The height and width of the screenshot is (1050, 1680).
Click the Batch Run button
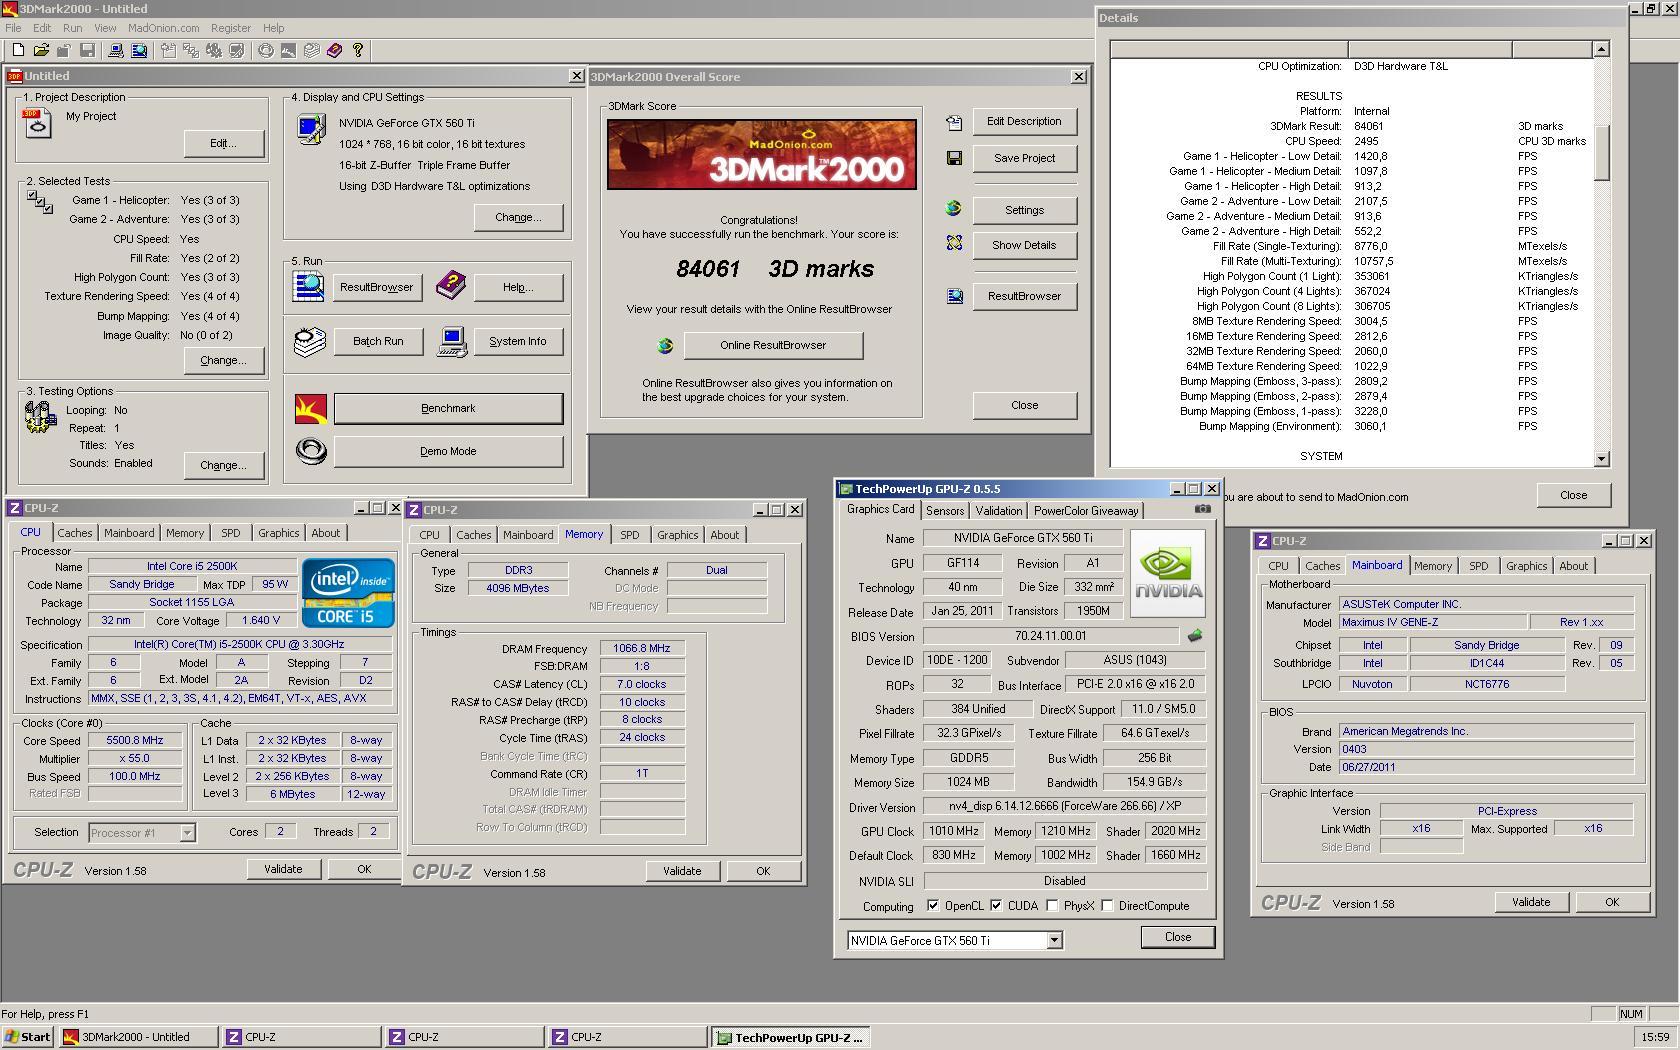click(378, 341)
